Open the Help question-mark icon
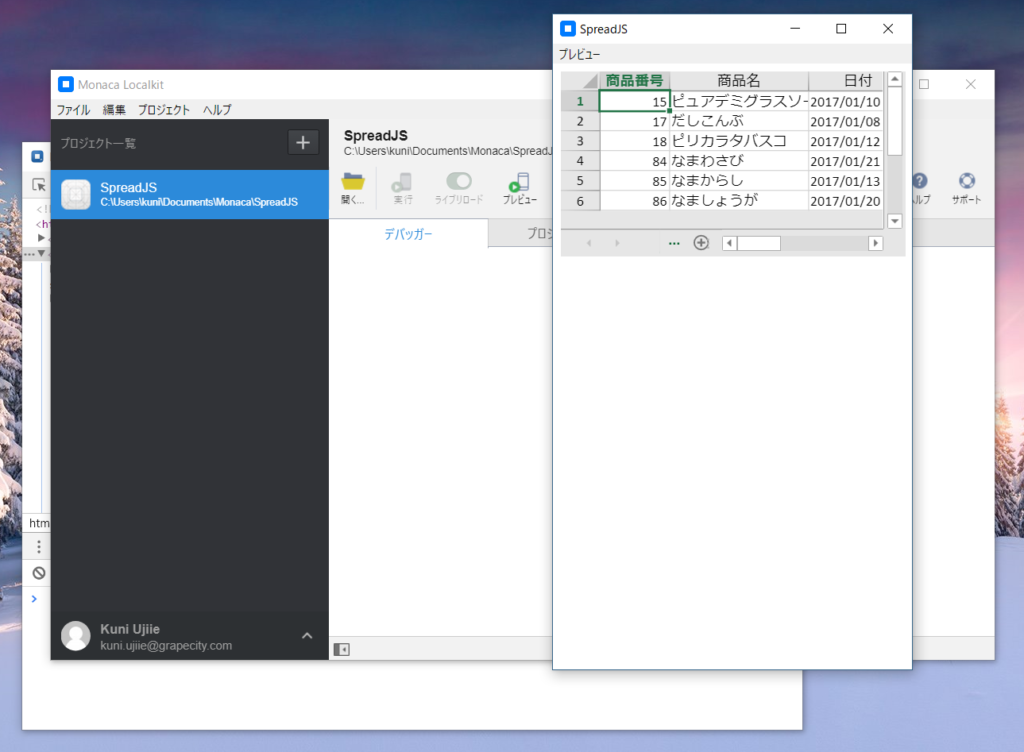The width and height of the screenshot is (1024, 752). click(920, 181)
